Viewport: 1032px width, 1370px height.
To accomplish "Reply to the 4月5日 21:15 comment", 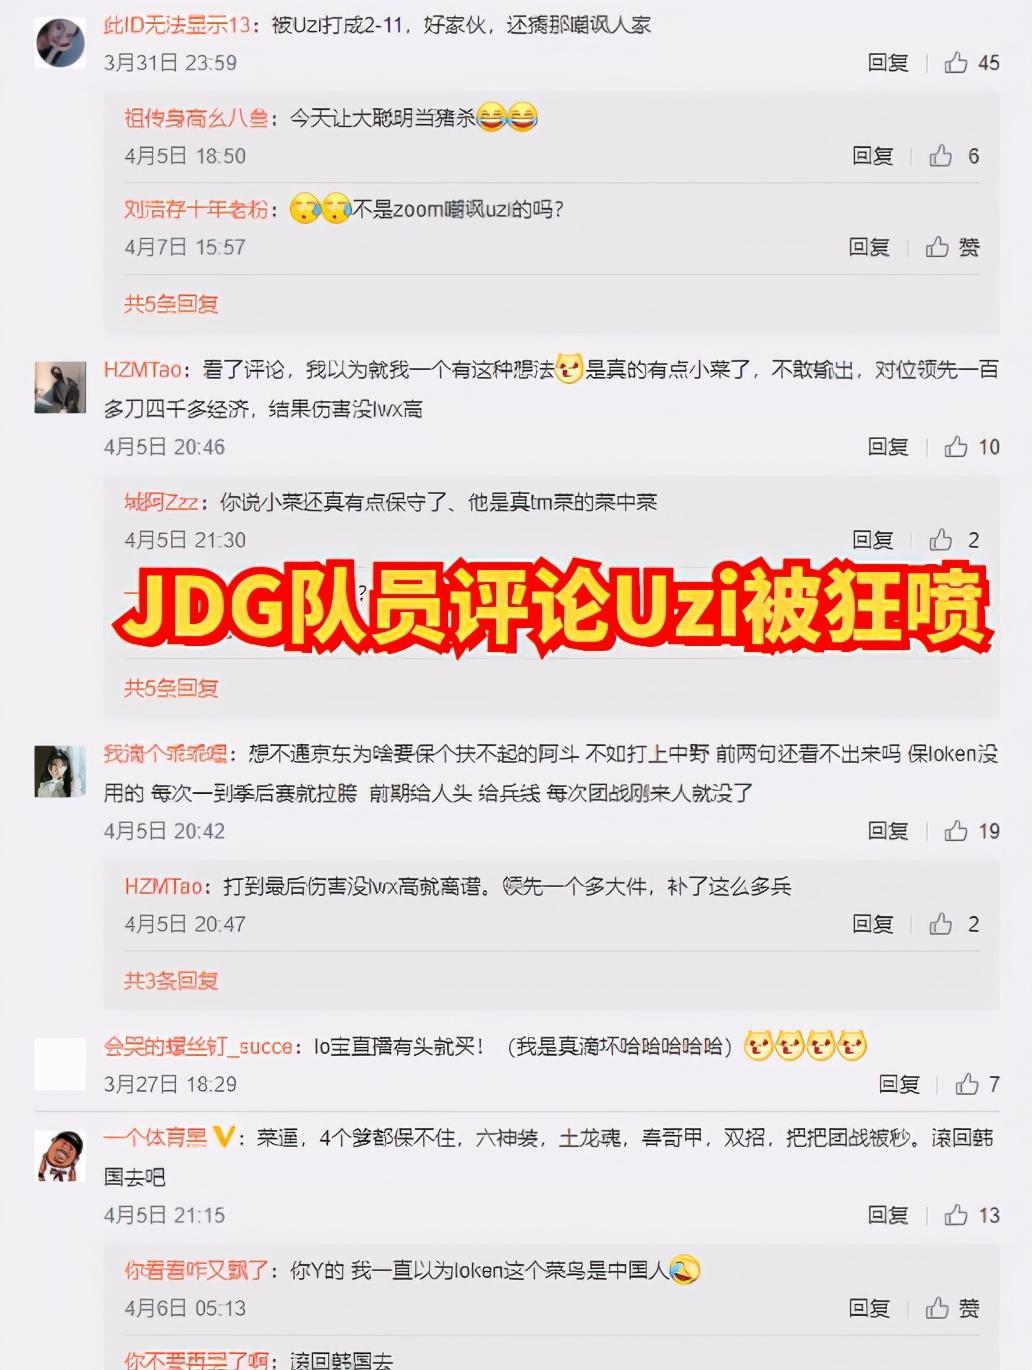I will 888,1215.
